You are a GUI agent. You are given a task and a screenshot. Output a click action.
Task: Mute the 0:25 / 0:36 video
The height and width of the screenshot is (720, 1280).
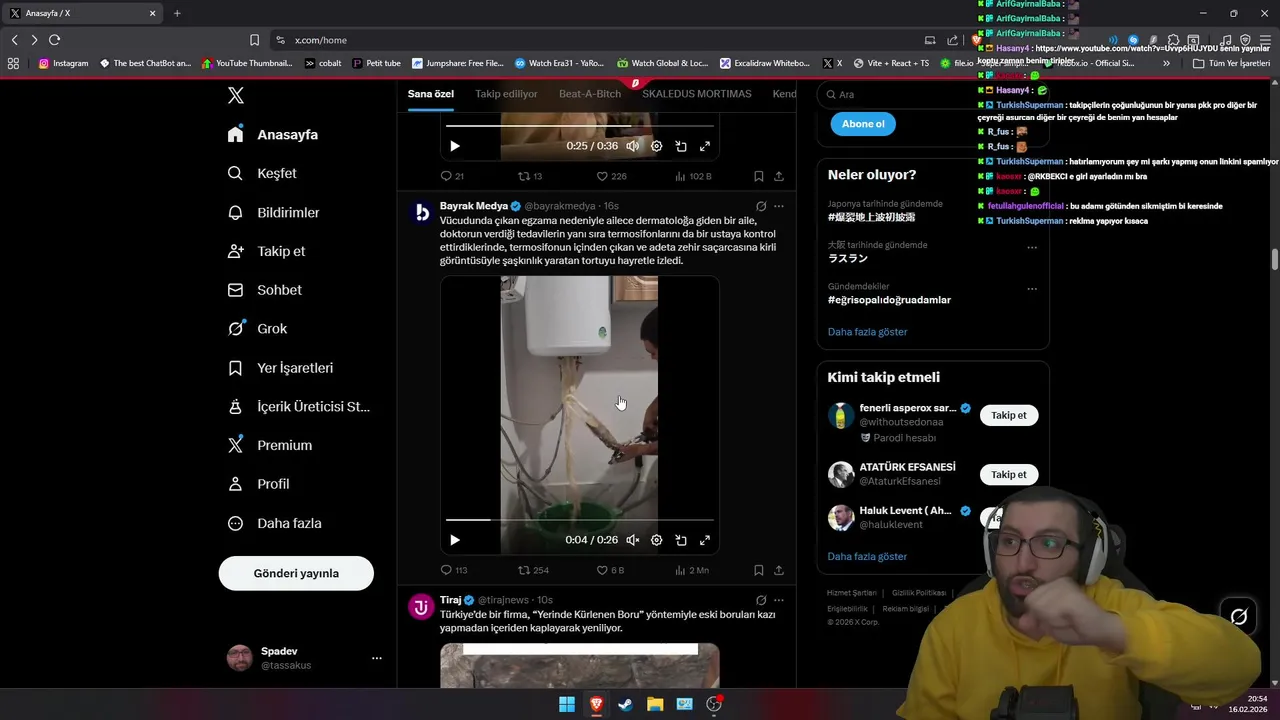pos(633,146)
